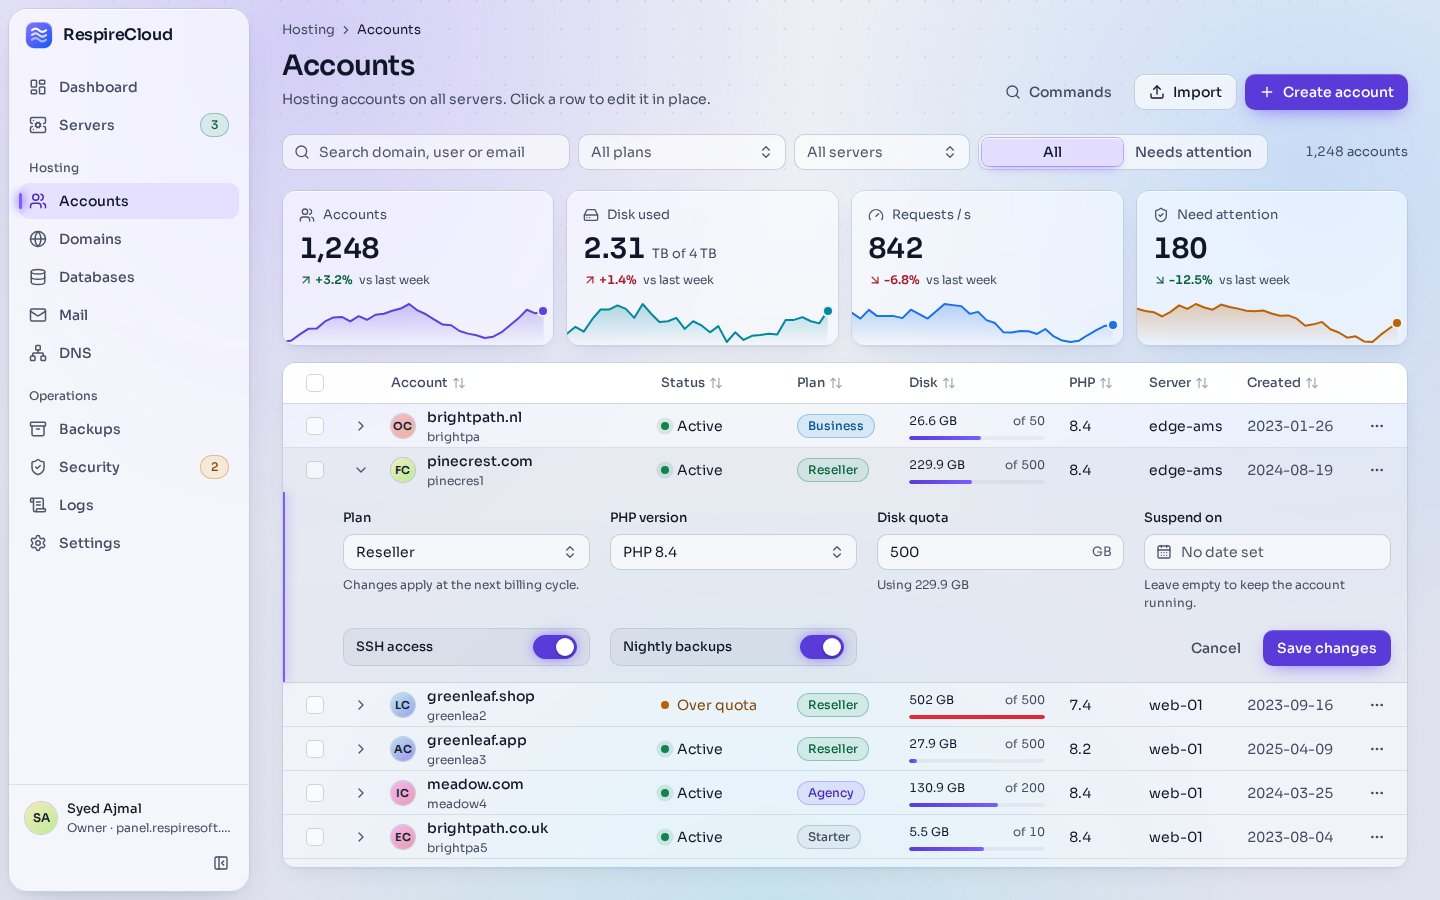Screen dimensions: 1440x900
Task: Click the OC avatar for brightpath.nl
Action: 403,426
